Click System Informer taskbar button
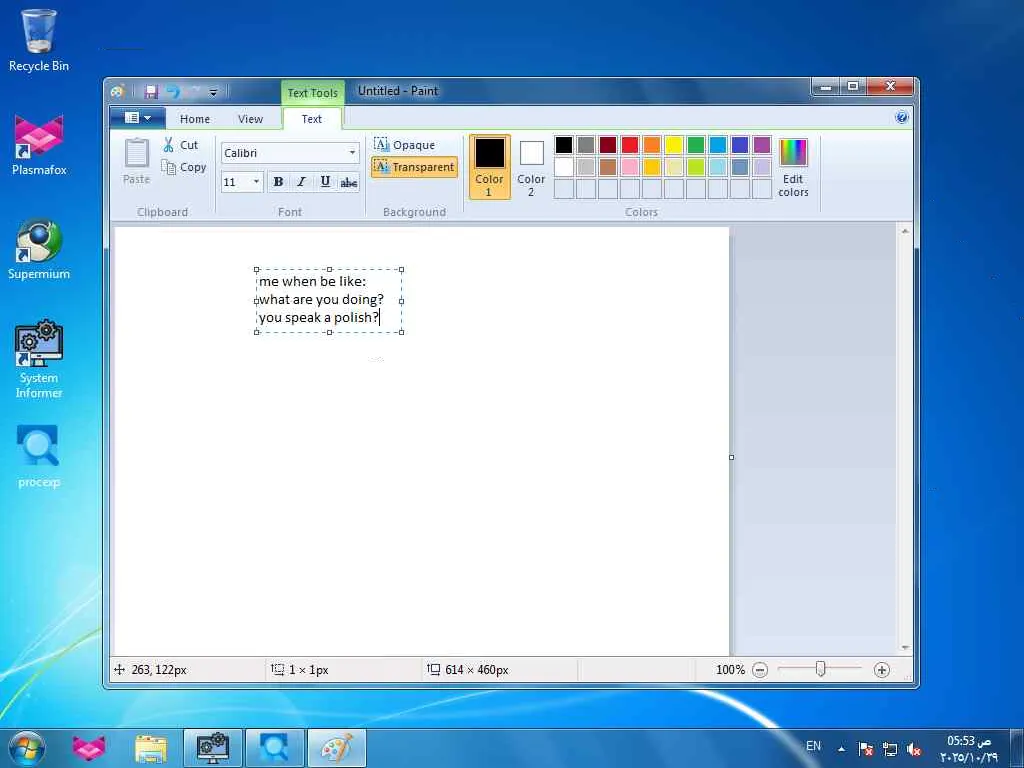The width and height of the screenshot is (1024, 768). pos(213,748)
